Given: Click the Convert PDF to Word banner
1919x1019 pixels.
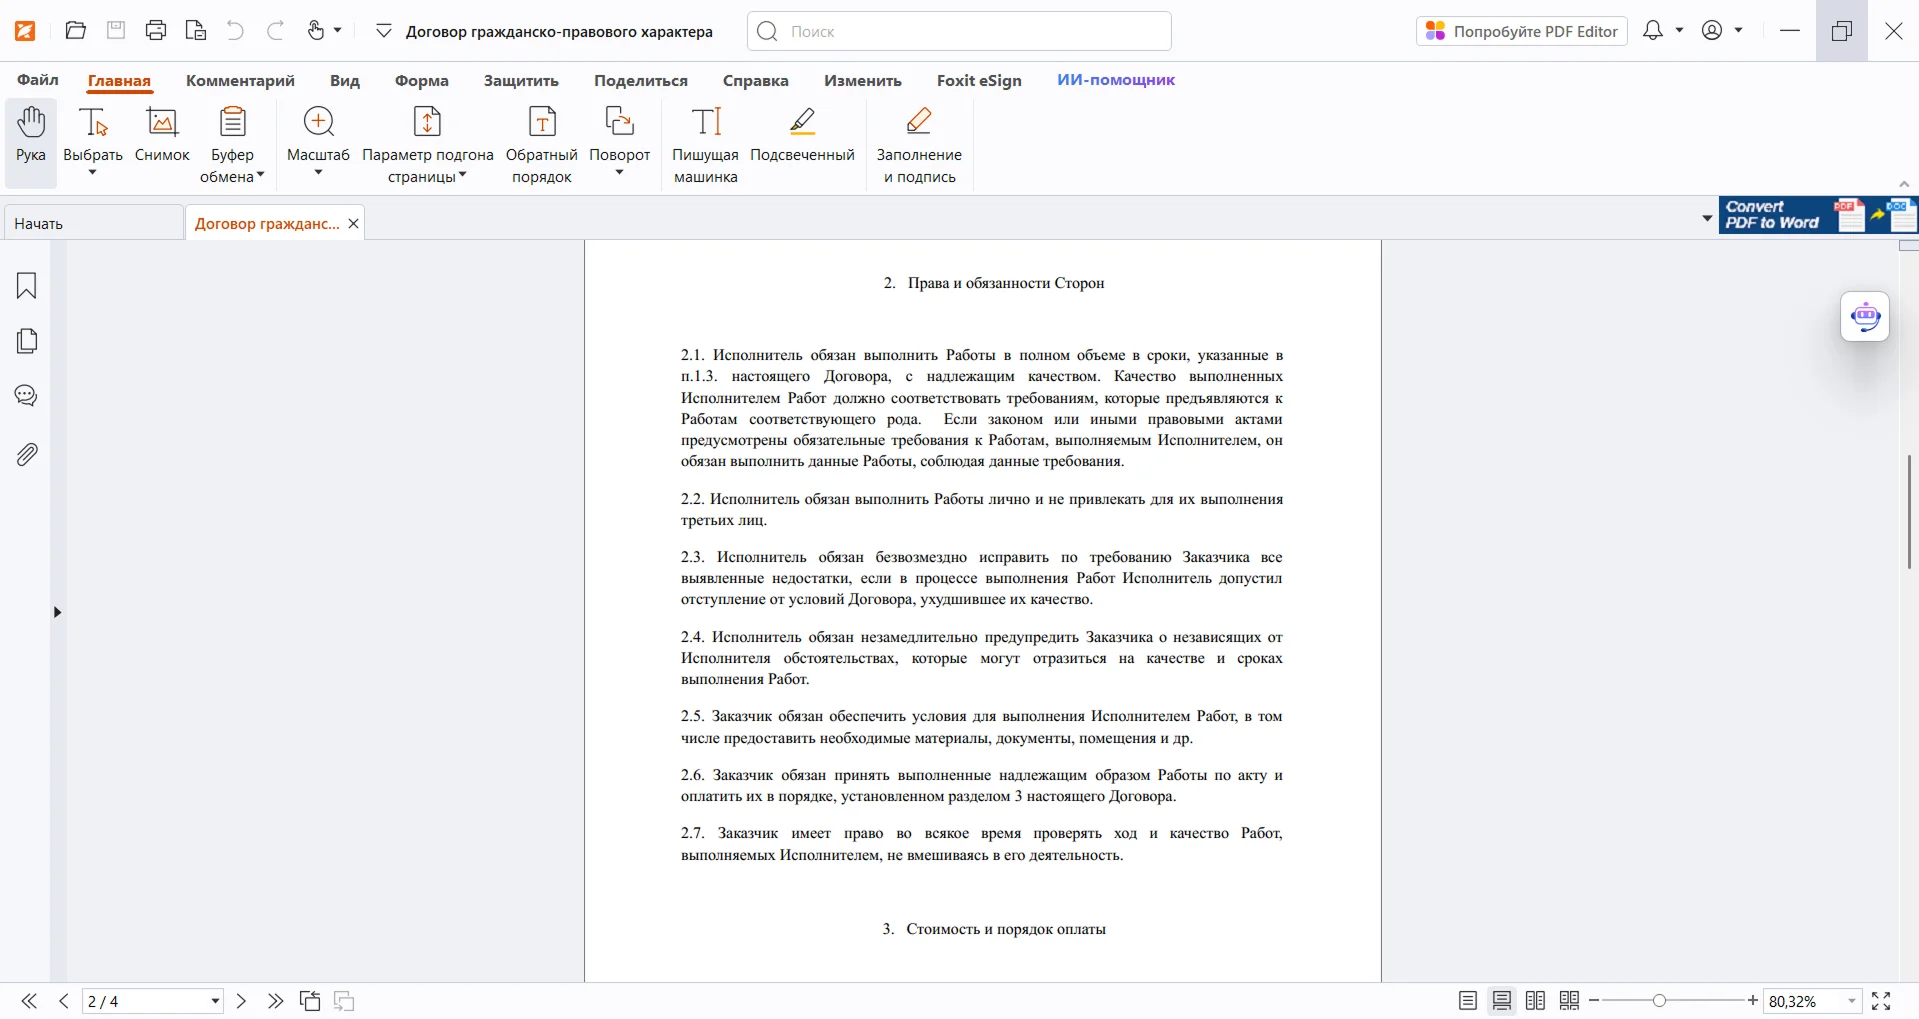Looking at the screenshot, I should point(1818,215).
